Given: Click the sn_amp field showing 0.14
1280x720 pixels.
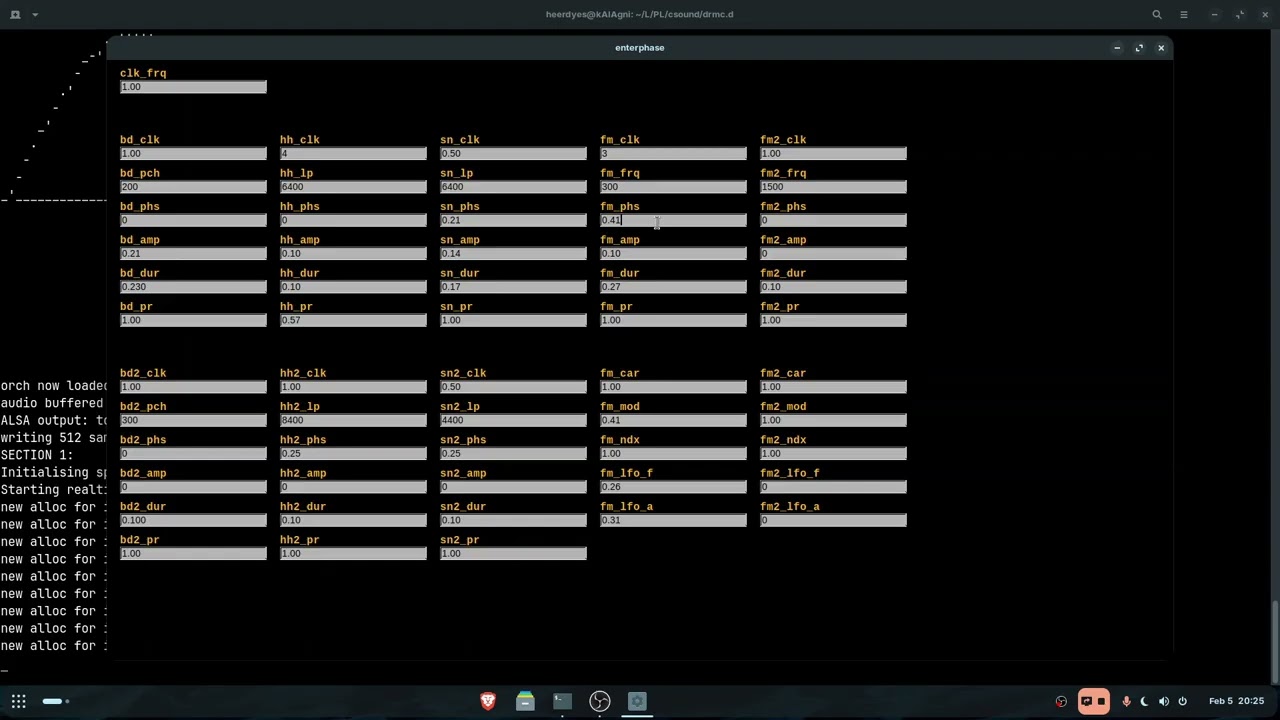Looking at the screenshot, I should (513, 254).
